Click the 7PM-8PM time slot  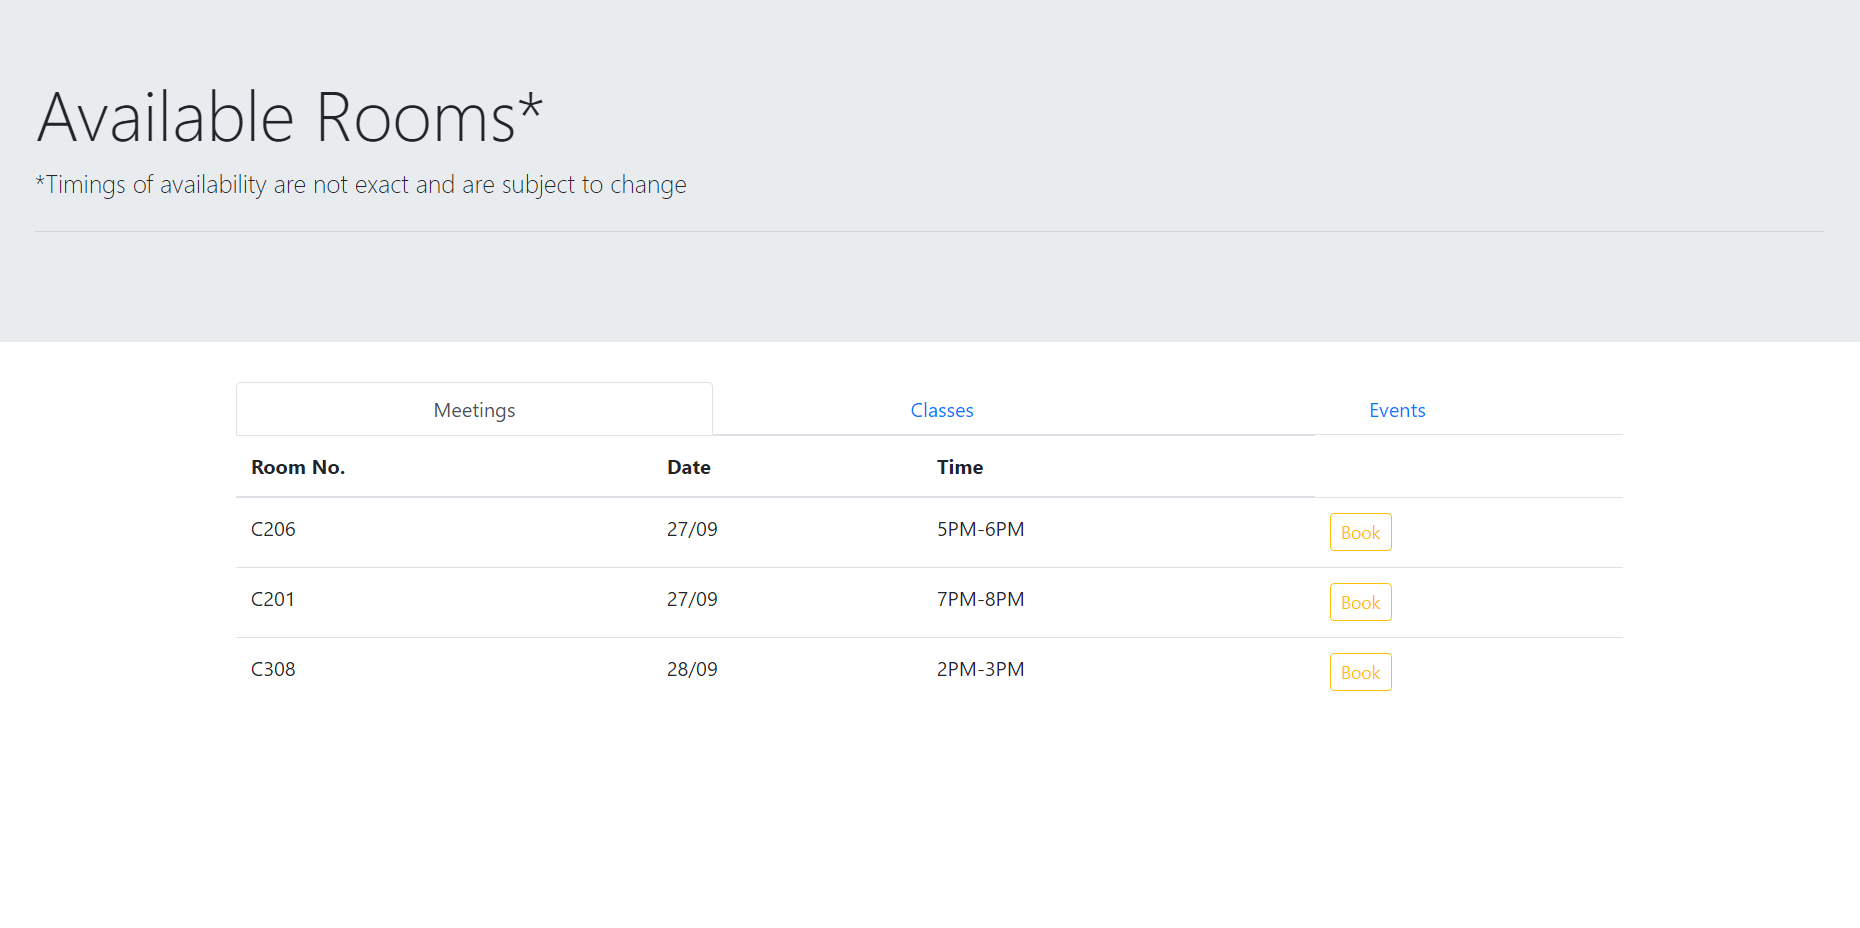[980, 599]
